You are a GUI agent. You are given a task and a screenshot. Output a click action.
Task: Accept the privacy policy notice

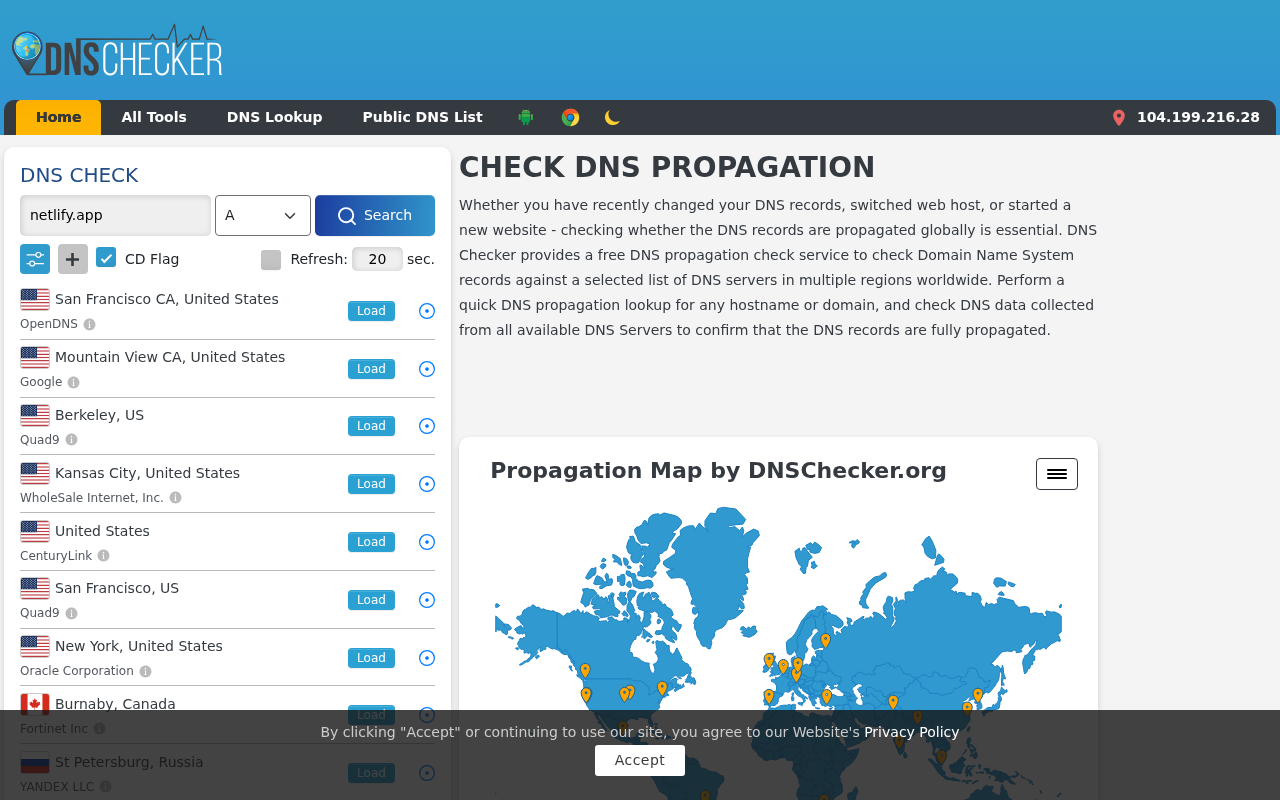click(x=640, y=760)
